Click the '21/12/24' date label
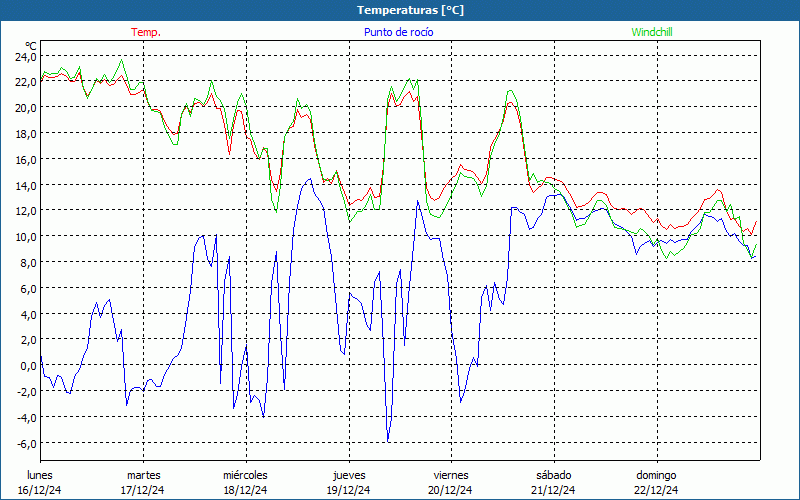Screen dimensions: 800x500 click(554, 490)
